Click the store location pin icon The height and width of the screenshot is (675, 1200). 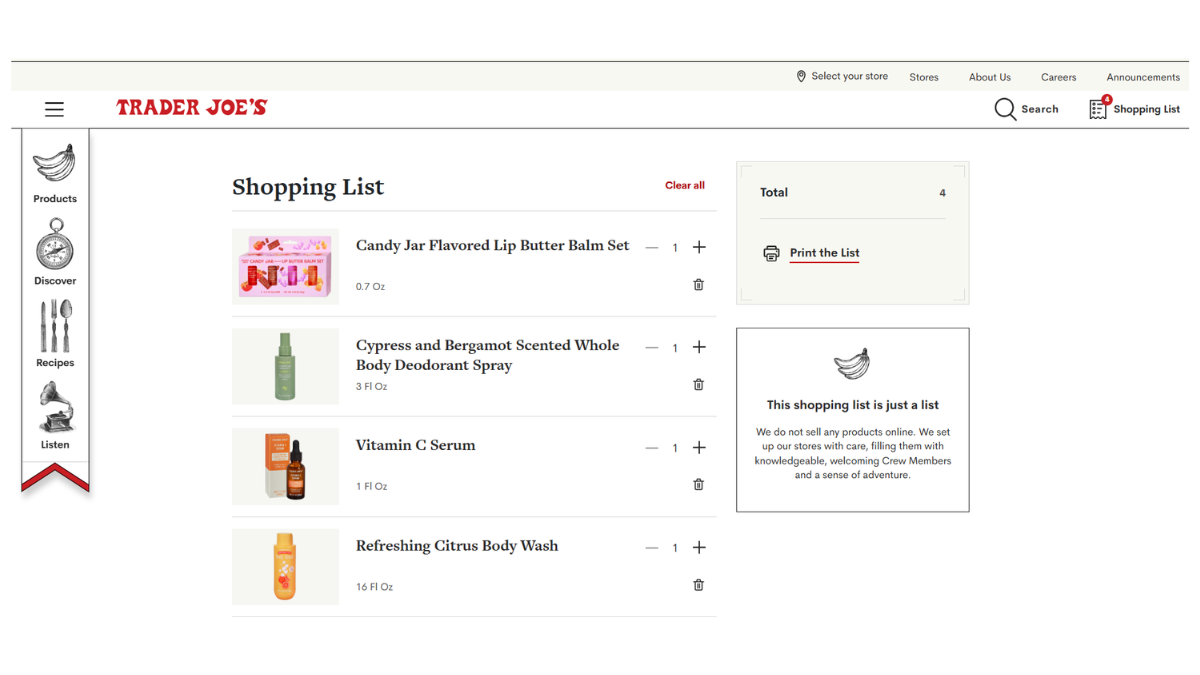click(801, 77)
